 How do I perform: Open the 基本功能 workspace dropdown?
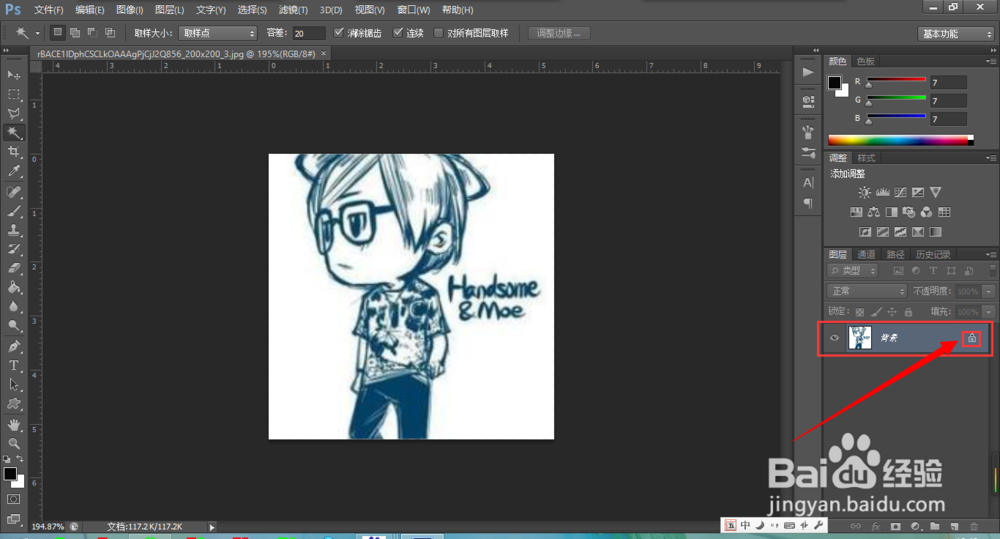tap(956, 34)
